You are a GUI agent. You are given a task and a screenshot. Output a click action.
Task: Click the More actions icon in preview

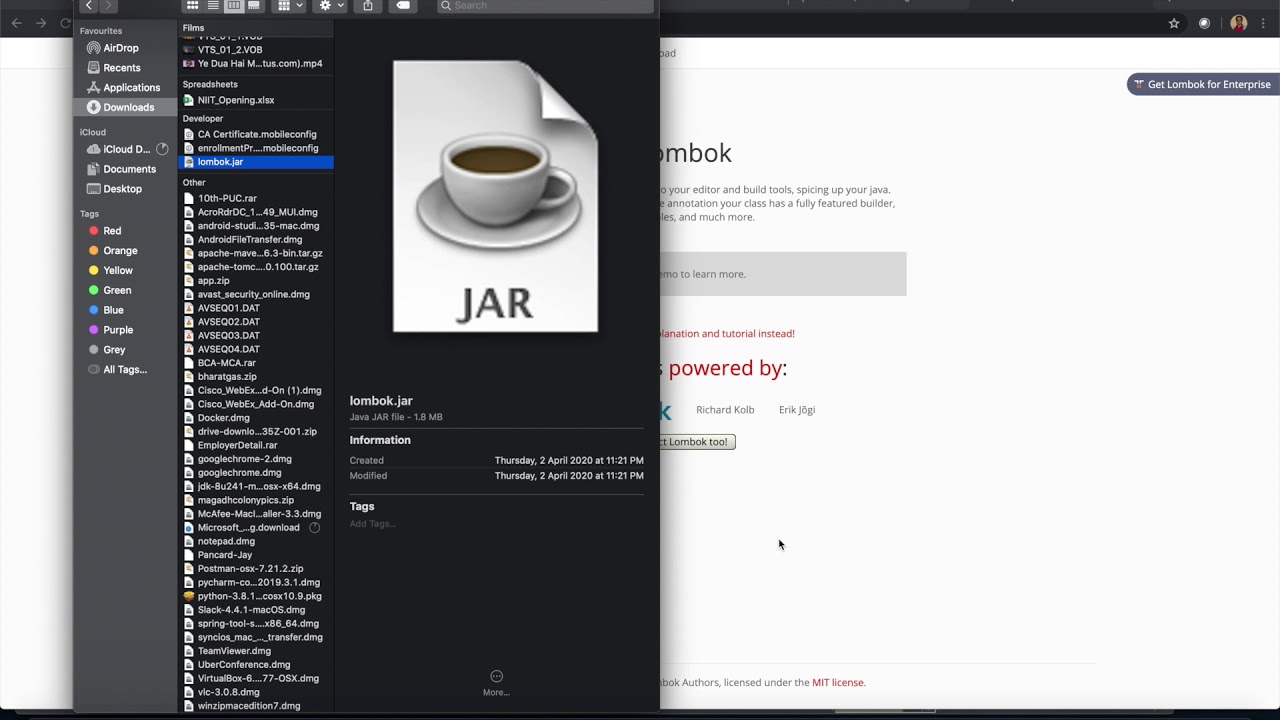click(x=496, y=677)
